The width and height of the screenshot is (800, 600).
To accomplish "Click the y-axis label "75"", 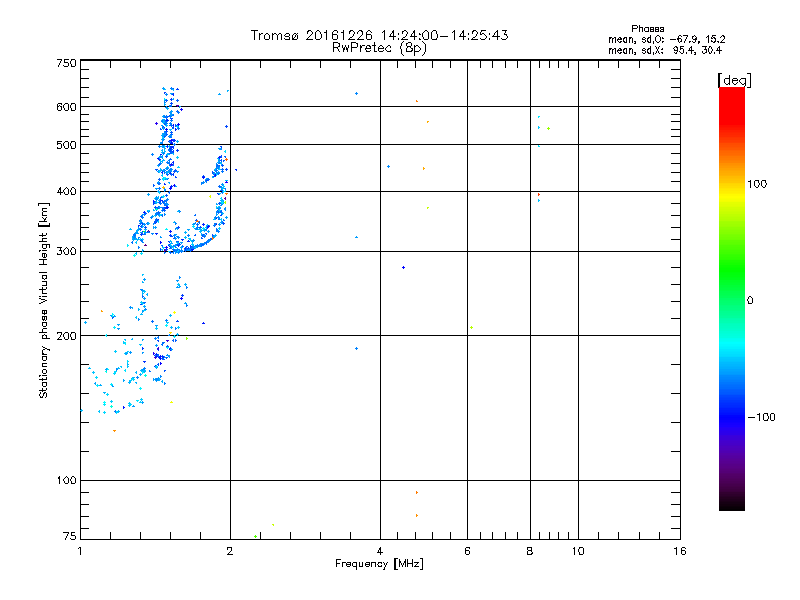I will [x=70, y=536].
